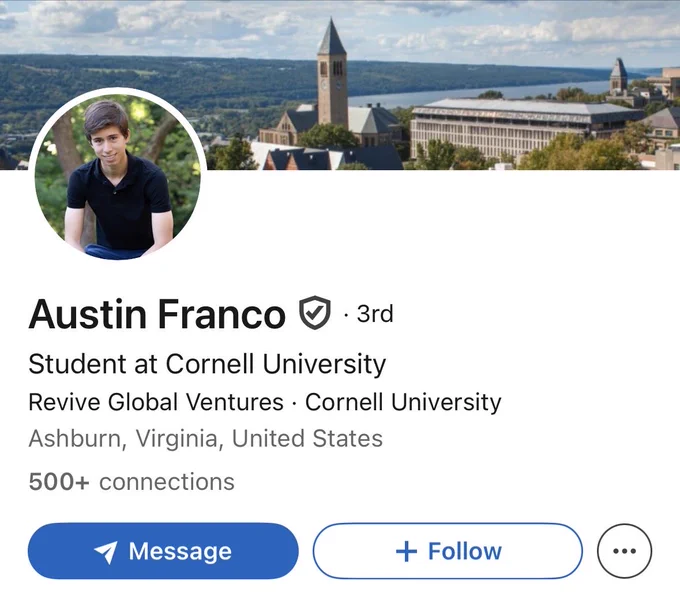Follow Austin Franco via the Follow label
680x603 pixels.
click(465, 551)
